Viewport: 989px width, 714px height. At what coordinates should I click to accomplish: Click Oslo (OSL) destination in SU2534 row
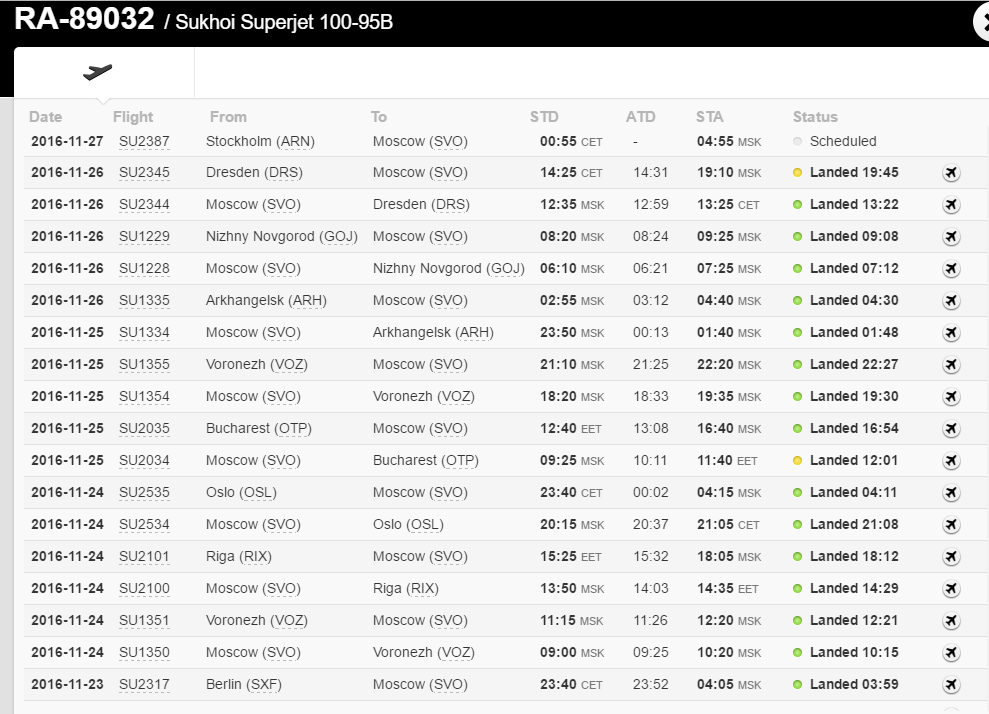point(408,525)
